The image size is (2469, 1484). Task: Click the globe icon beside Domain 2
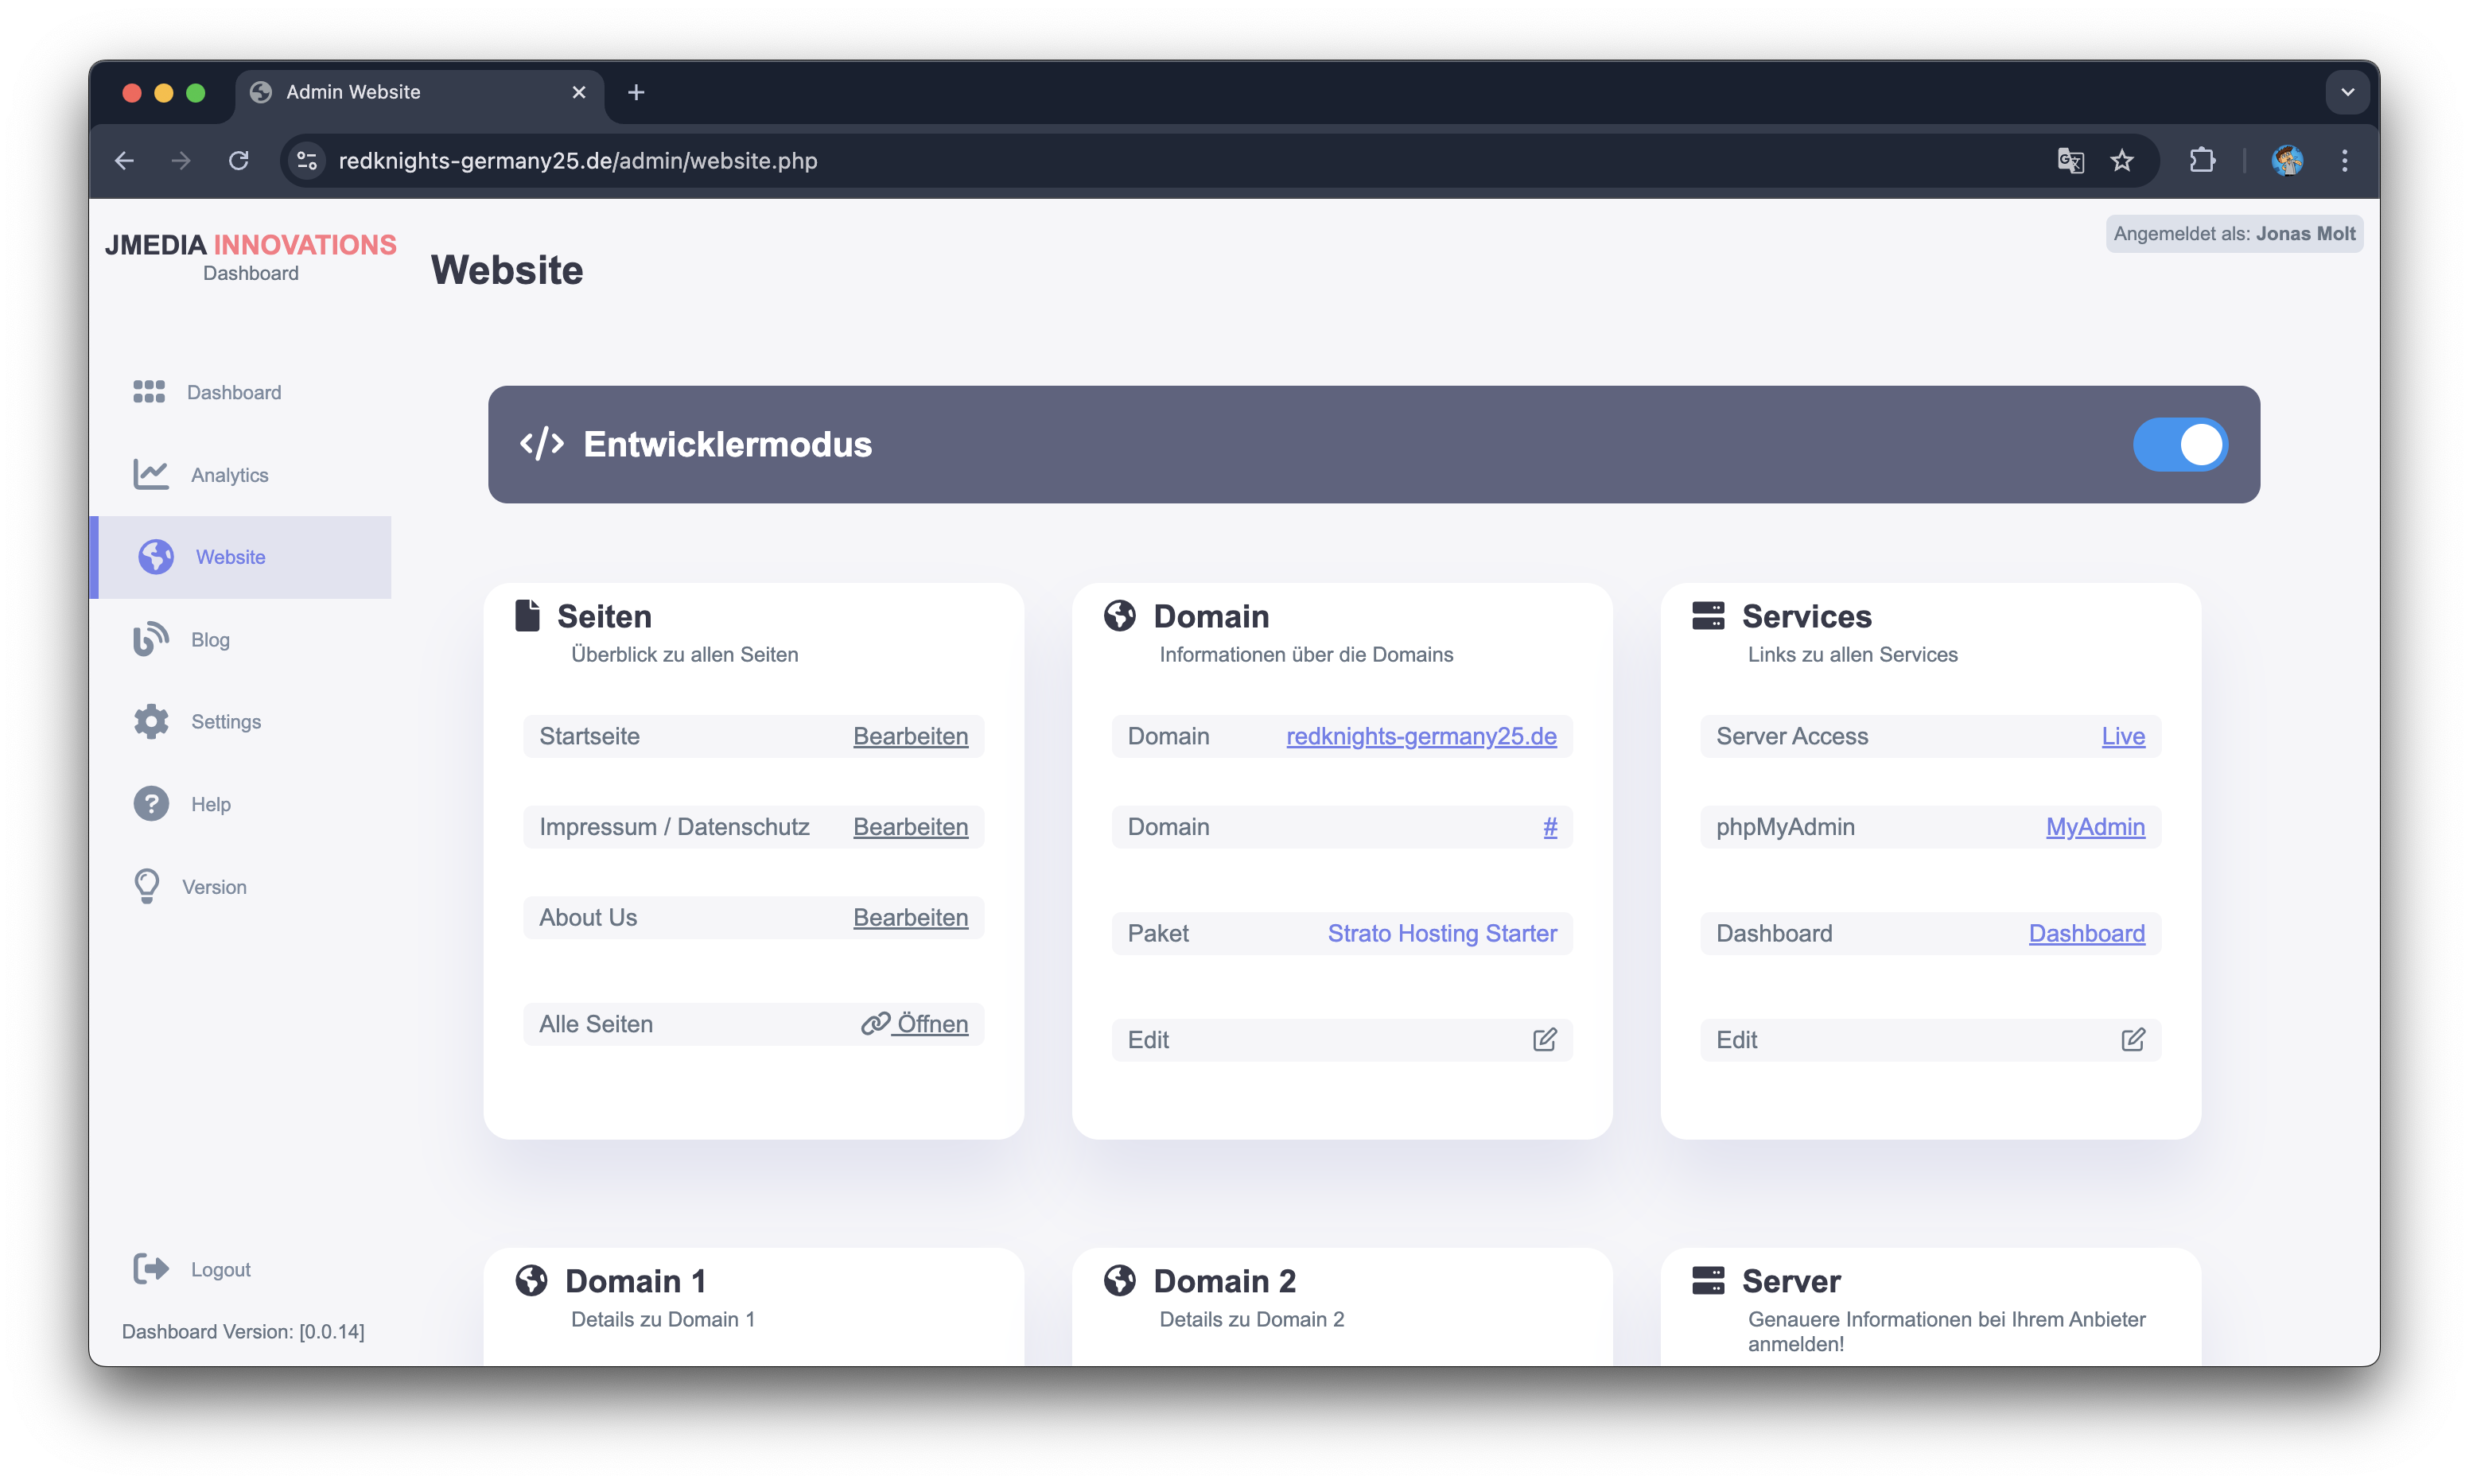click(1120, 1281)
